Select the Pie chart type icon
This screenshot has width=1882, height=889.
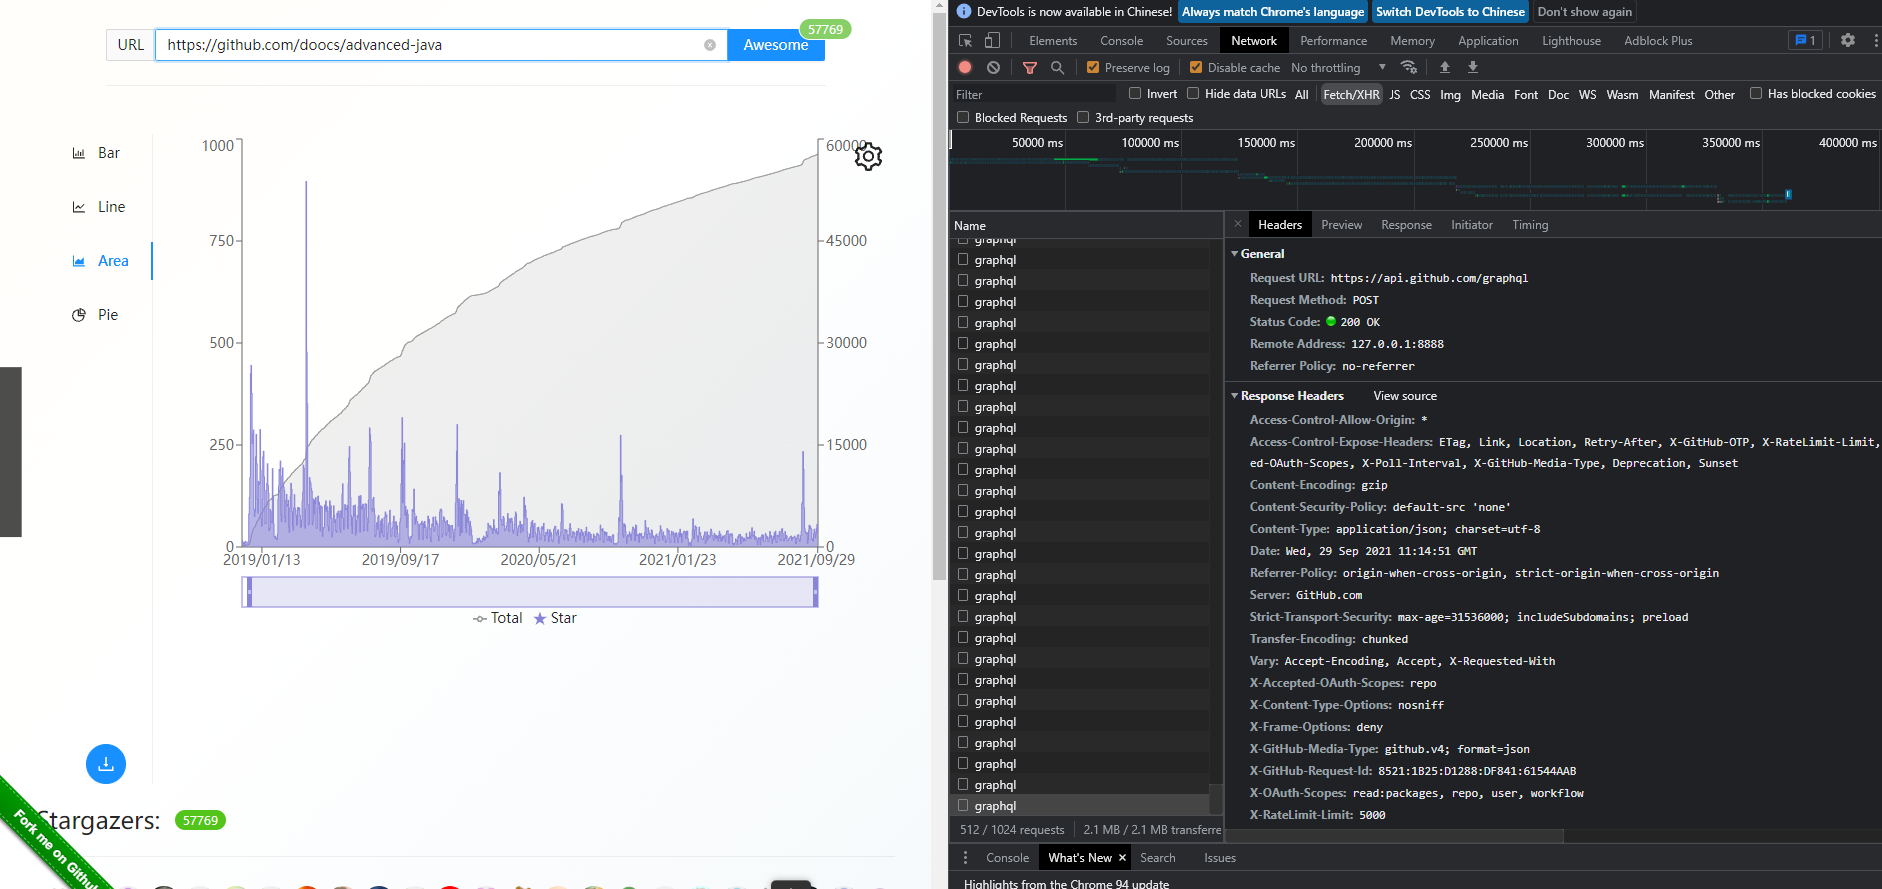pos(79,315)
